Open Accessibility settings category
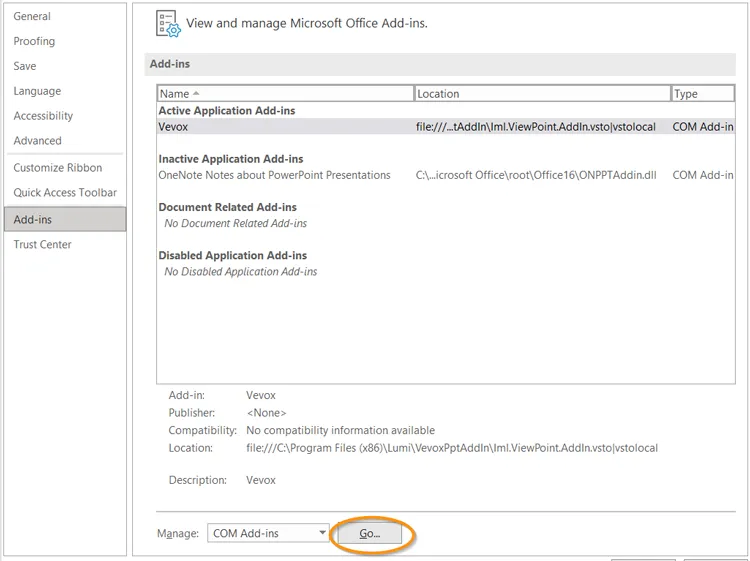Image resolution: width=750 pixels, height=561 pixels. pyautogui.click(x=43, y=117)
